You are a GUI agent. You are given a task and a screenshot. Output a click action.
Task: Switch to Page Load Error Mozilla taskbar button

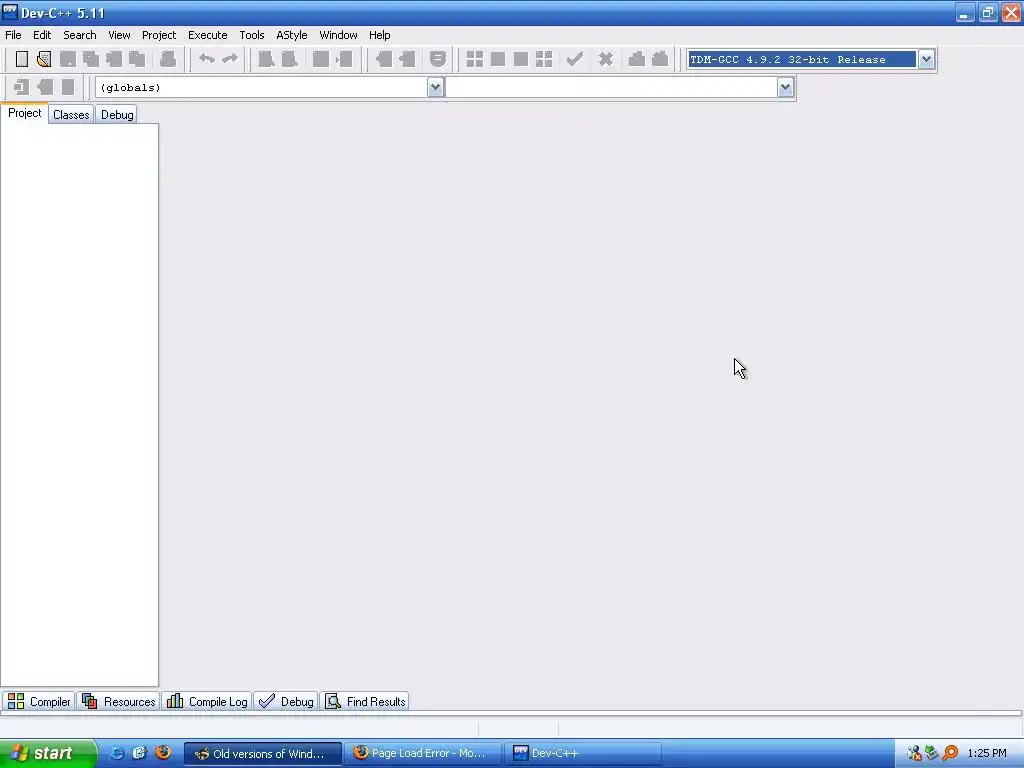coord(423,754)
